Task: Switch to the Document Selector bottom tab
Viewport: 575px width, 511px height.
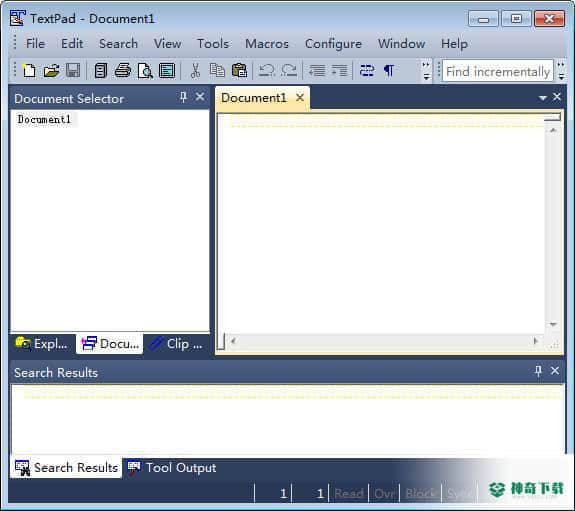Action: point(110,344)
